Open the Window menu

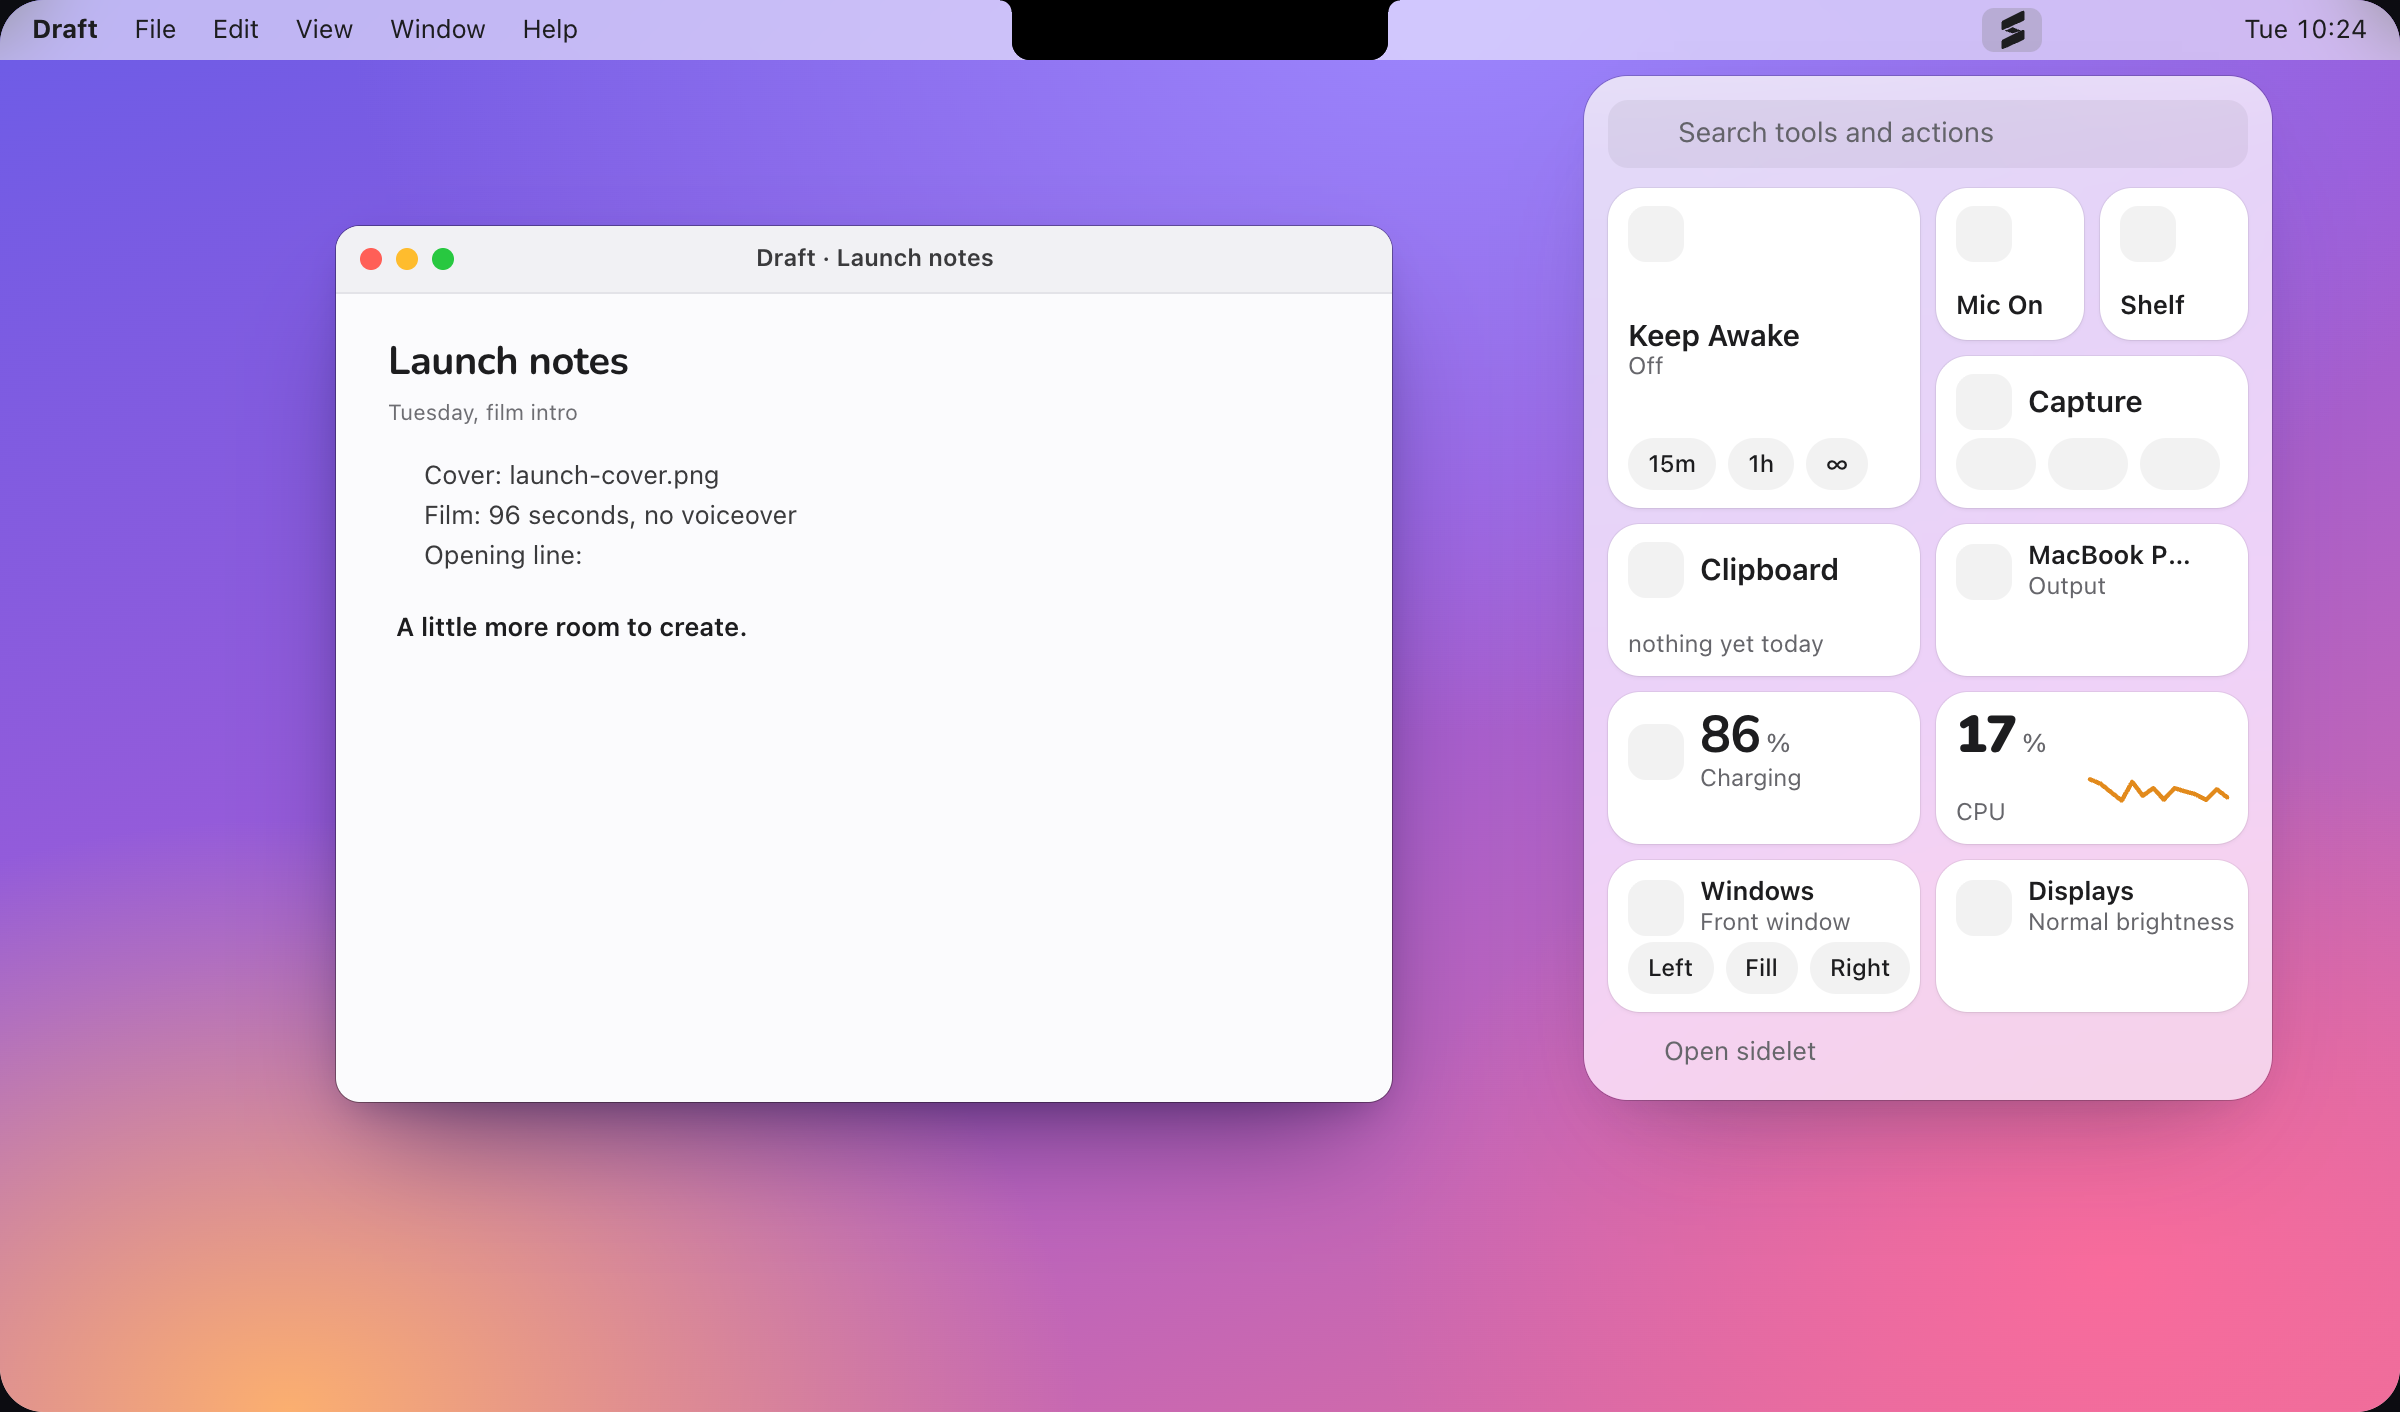click(438, 29)
